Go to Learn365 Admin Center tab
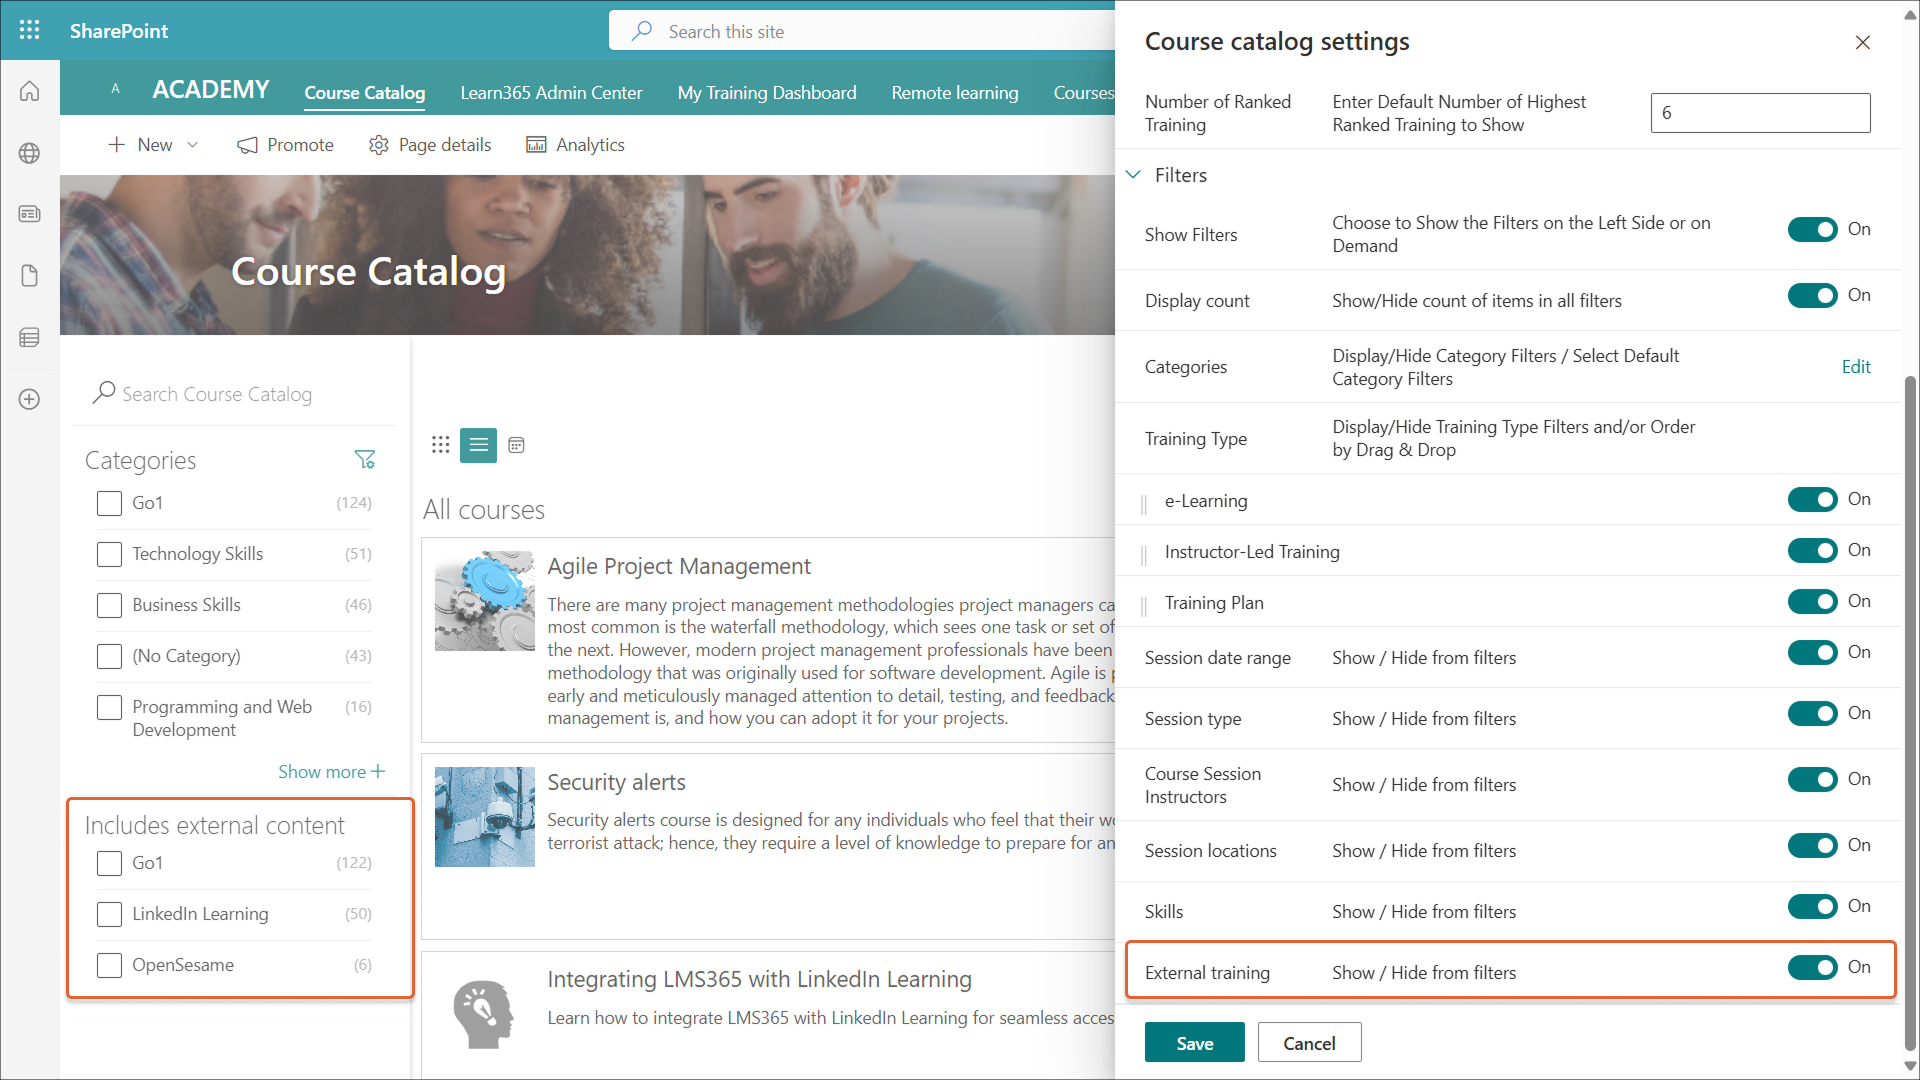Viewport: 1920px width, 1080px height. 551,93
